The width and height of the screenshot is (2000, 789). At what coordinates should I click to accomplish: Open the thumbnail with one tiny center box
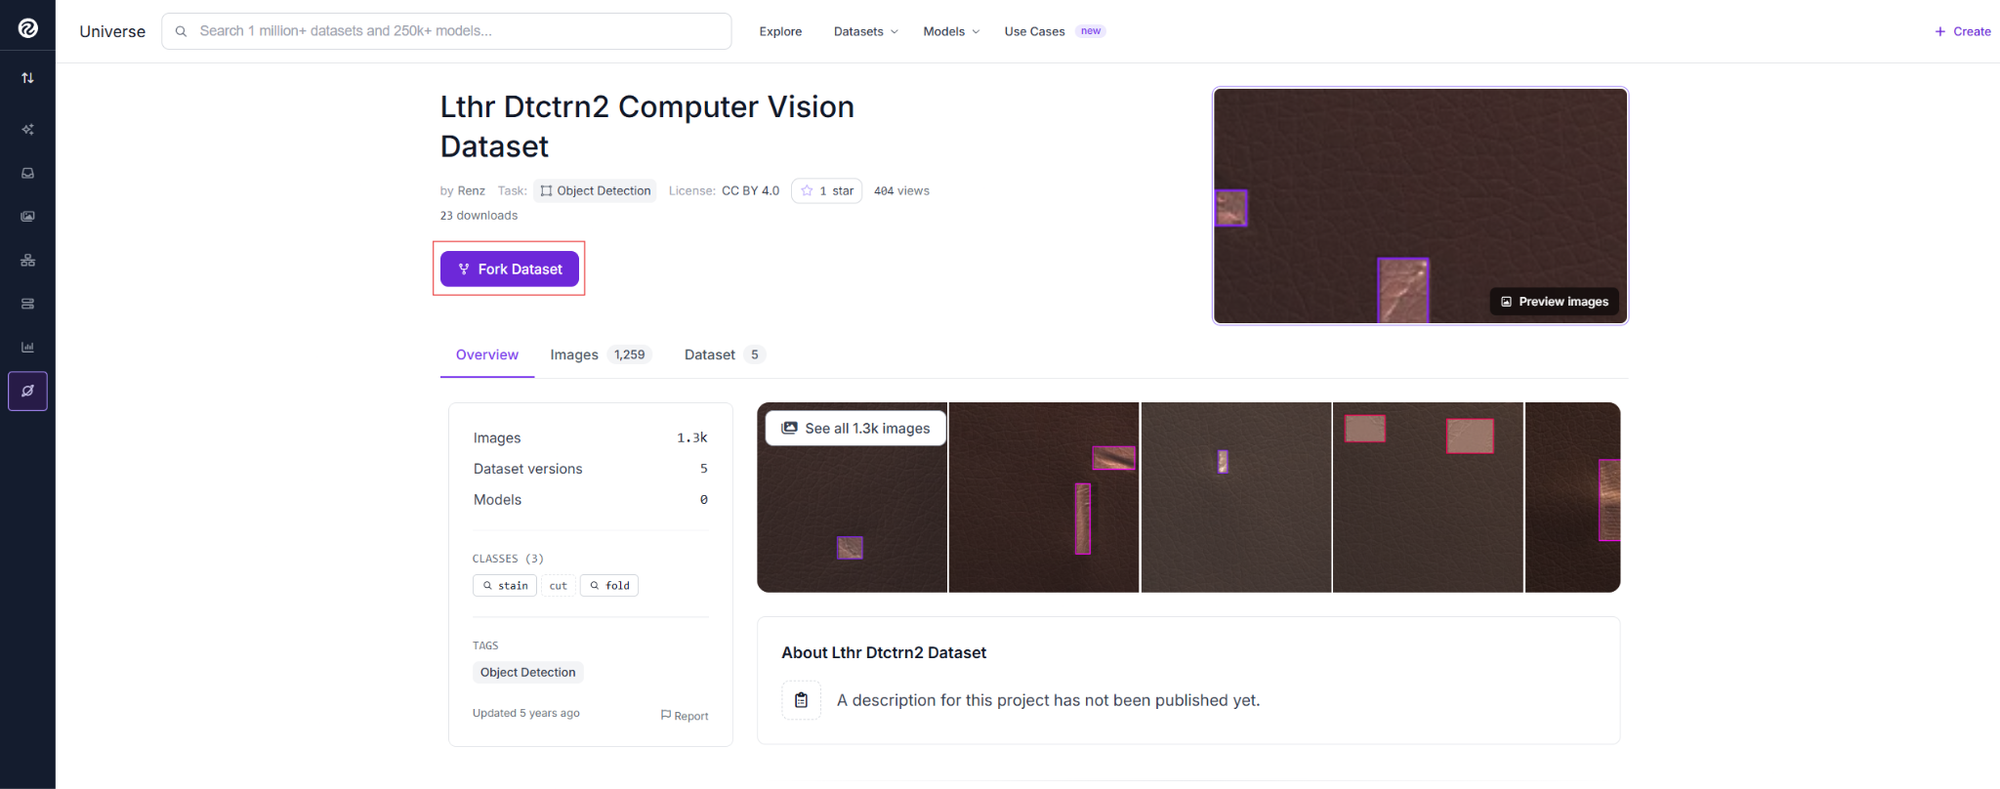(x=1236, y=497)
